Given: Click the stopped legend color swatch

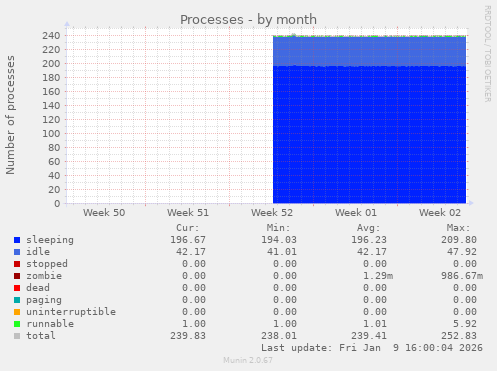Looking at the screenshot, I should (x=17, y=264).
